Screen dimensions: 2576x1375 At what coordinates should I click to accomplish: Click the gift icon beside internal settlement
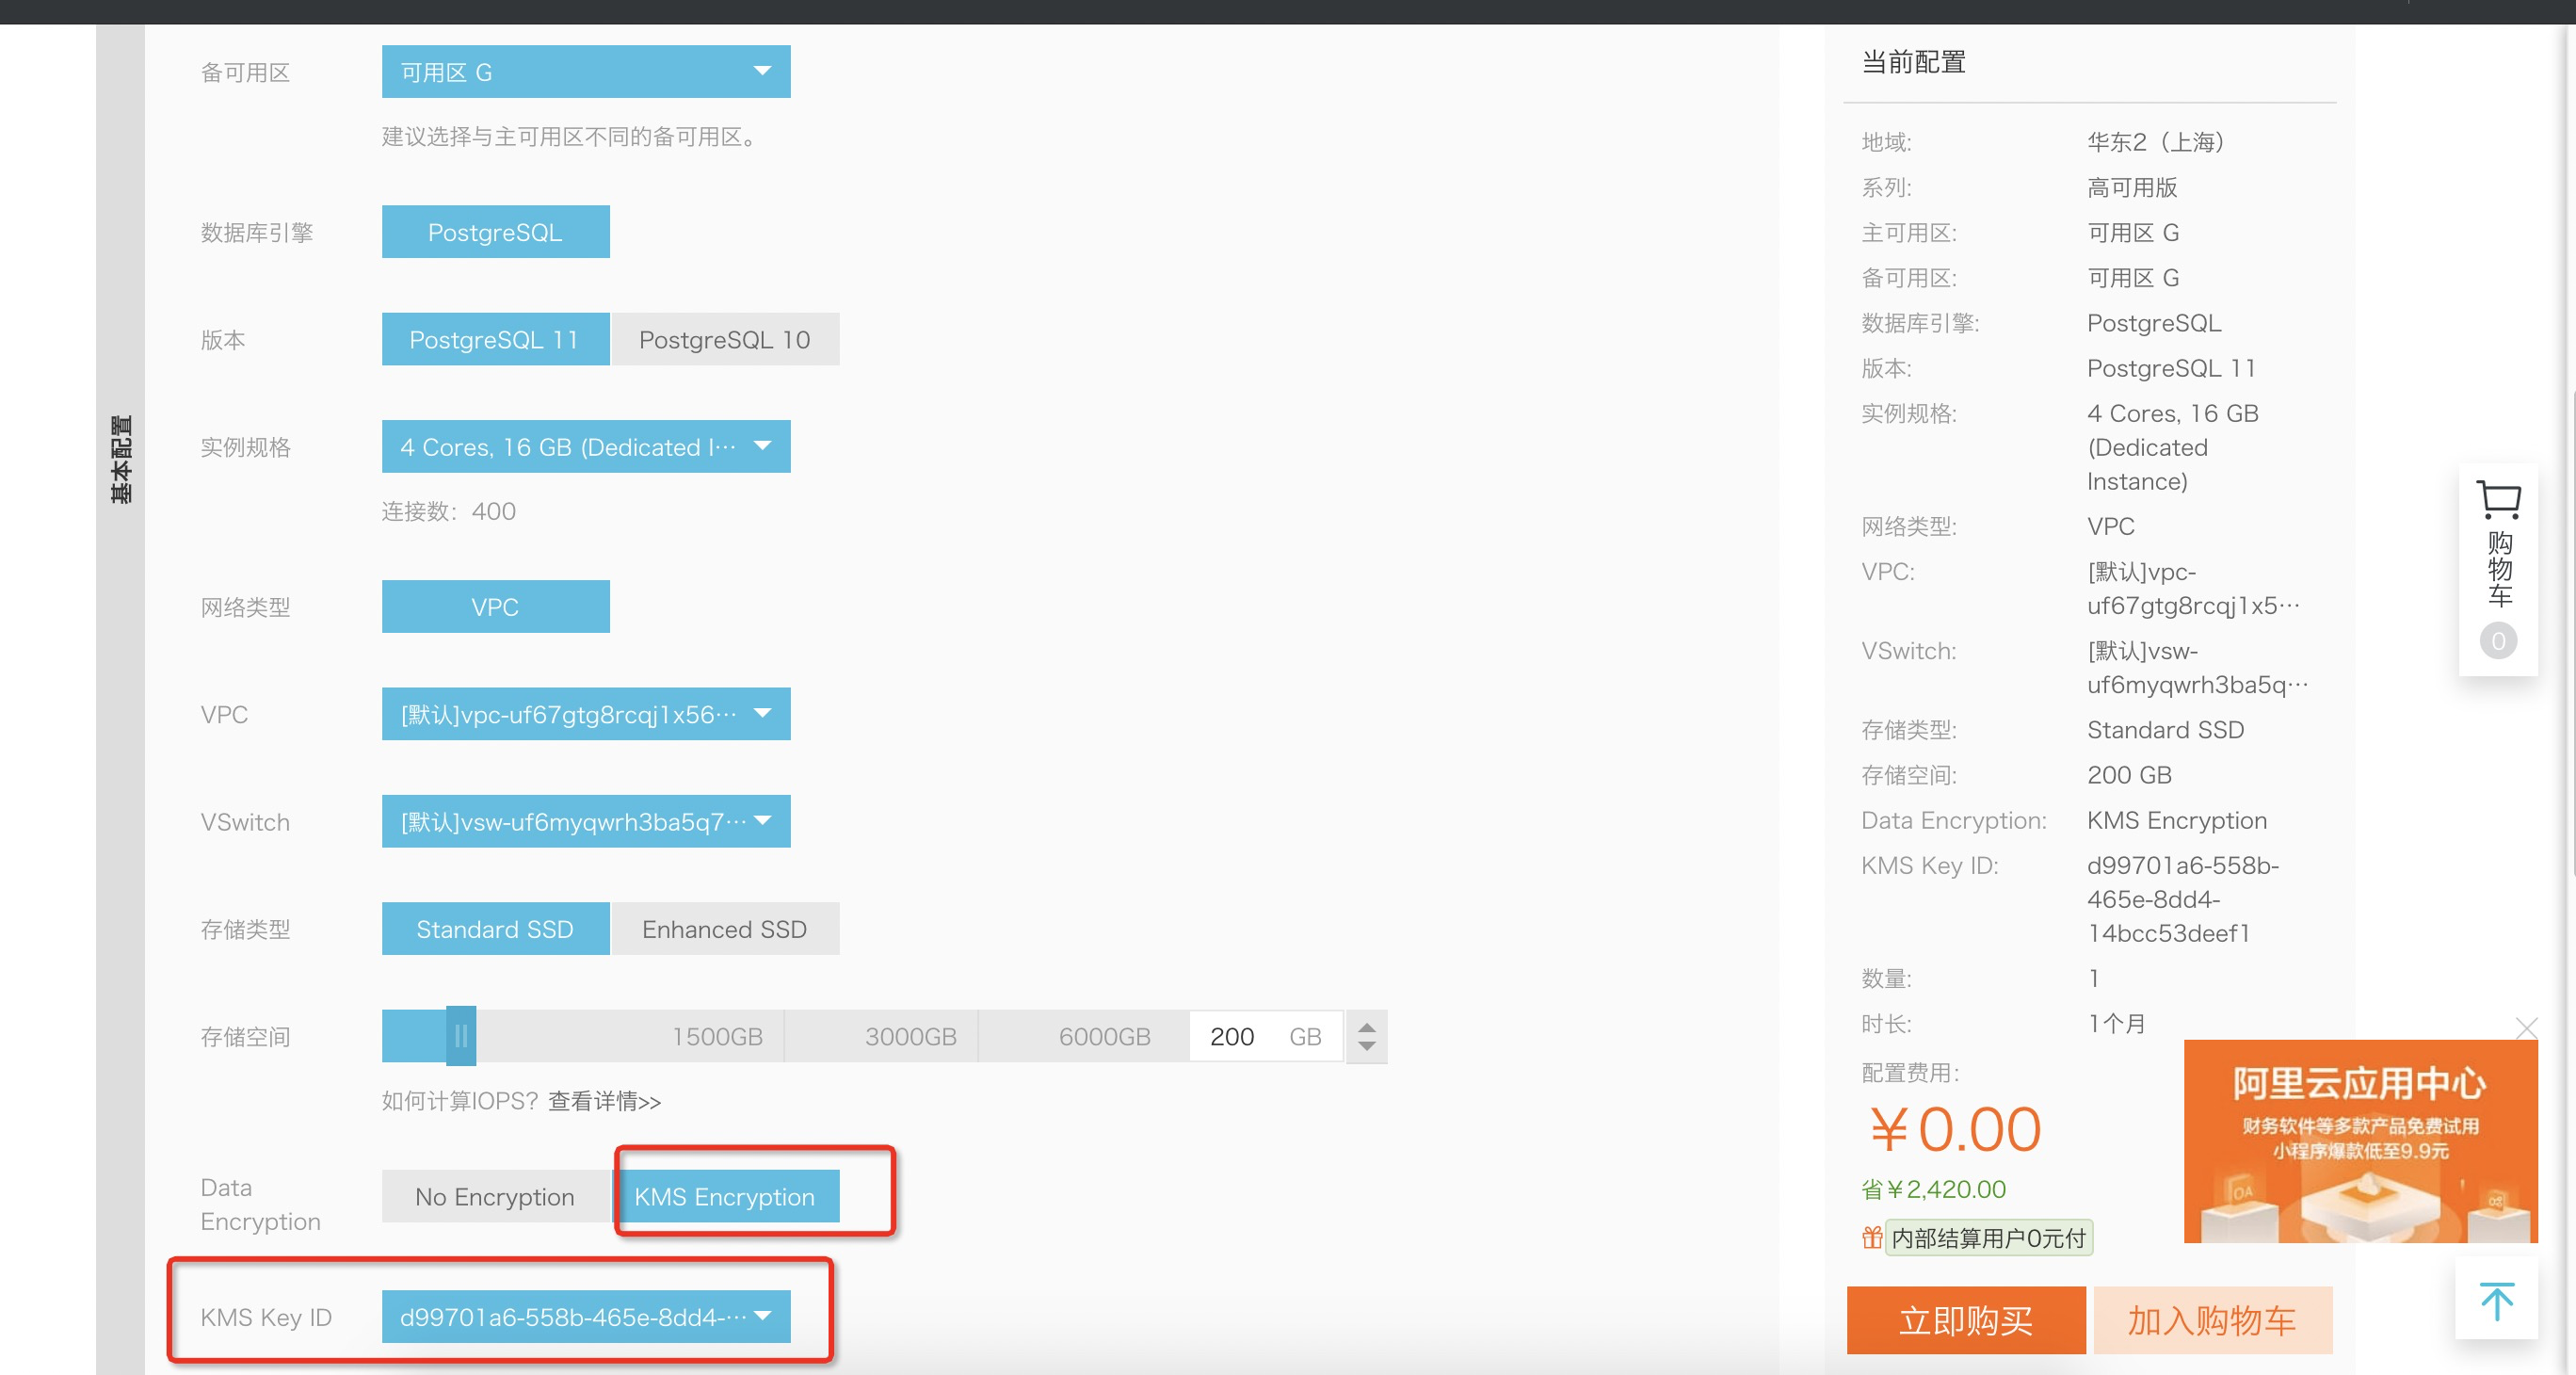point(1871,1238)
